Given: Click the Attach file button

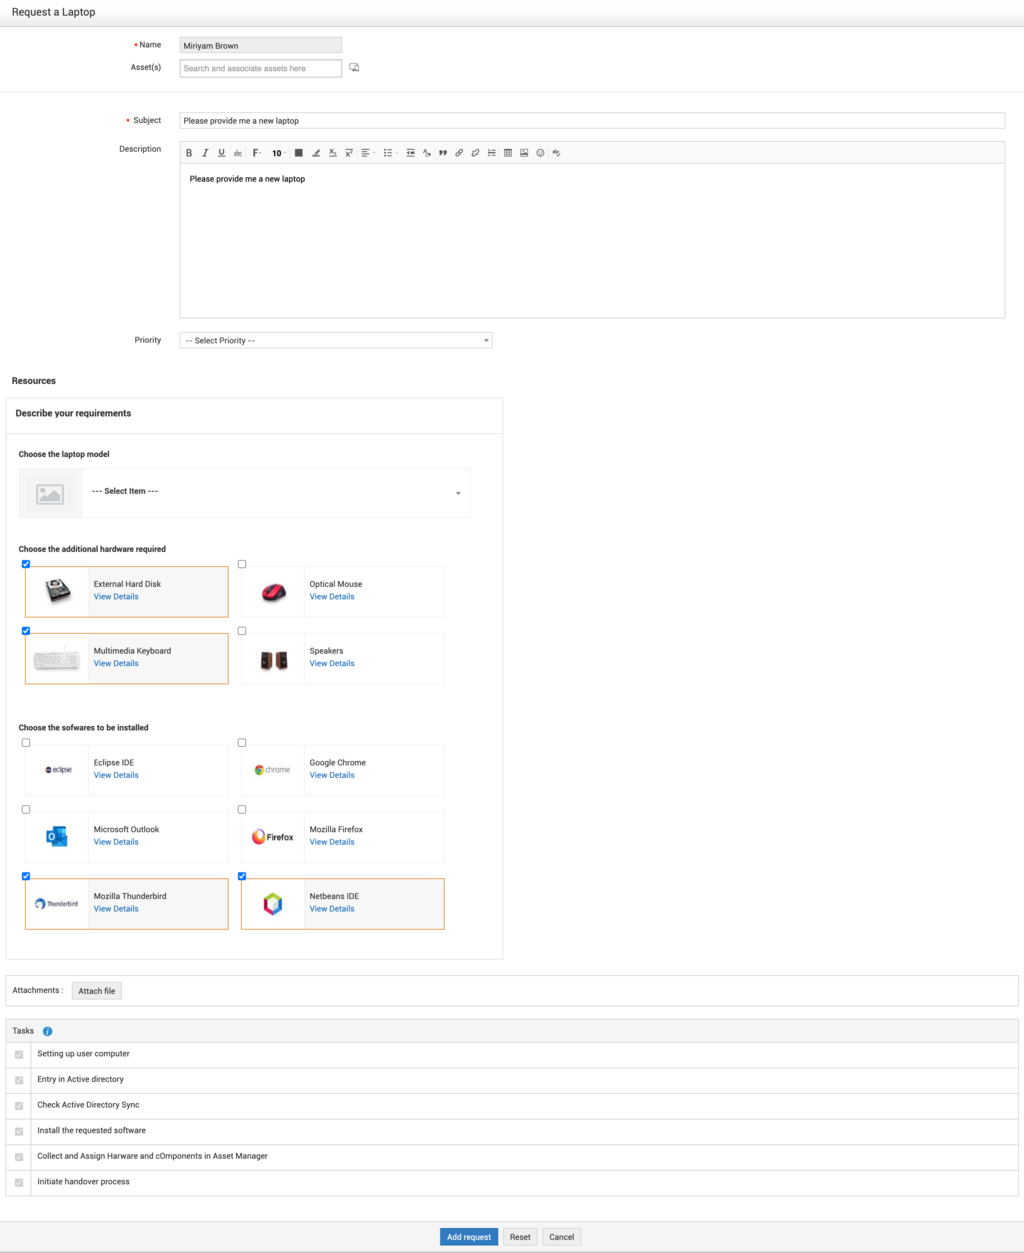Looking at the screenshot, I should 97,991.
